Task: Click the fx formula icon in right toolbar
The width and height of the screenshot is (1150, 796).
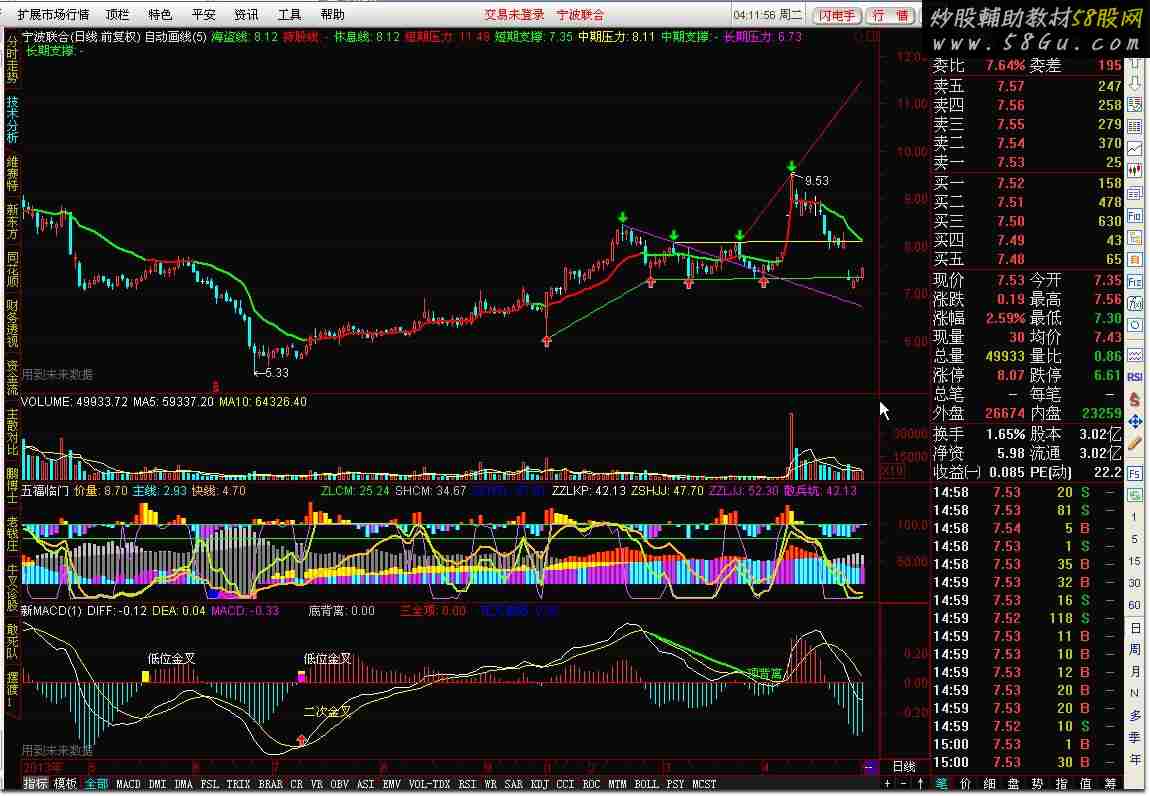Action: (x=1135, y=302)
